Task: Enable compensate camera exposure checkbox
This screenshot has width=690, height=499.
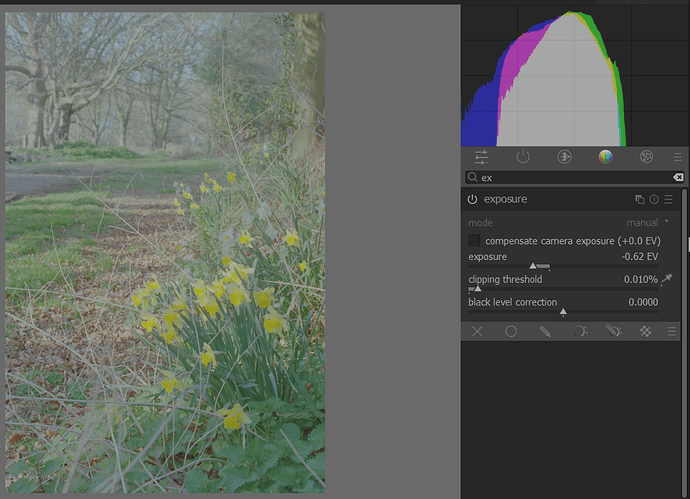Action: 474,241
